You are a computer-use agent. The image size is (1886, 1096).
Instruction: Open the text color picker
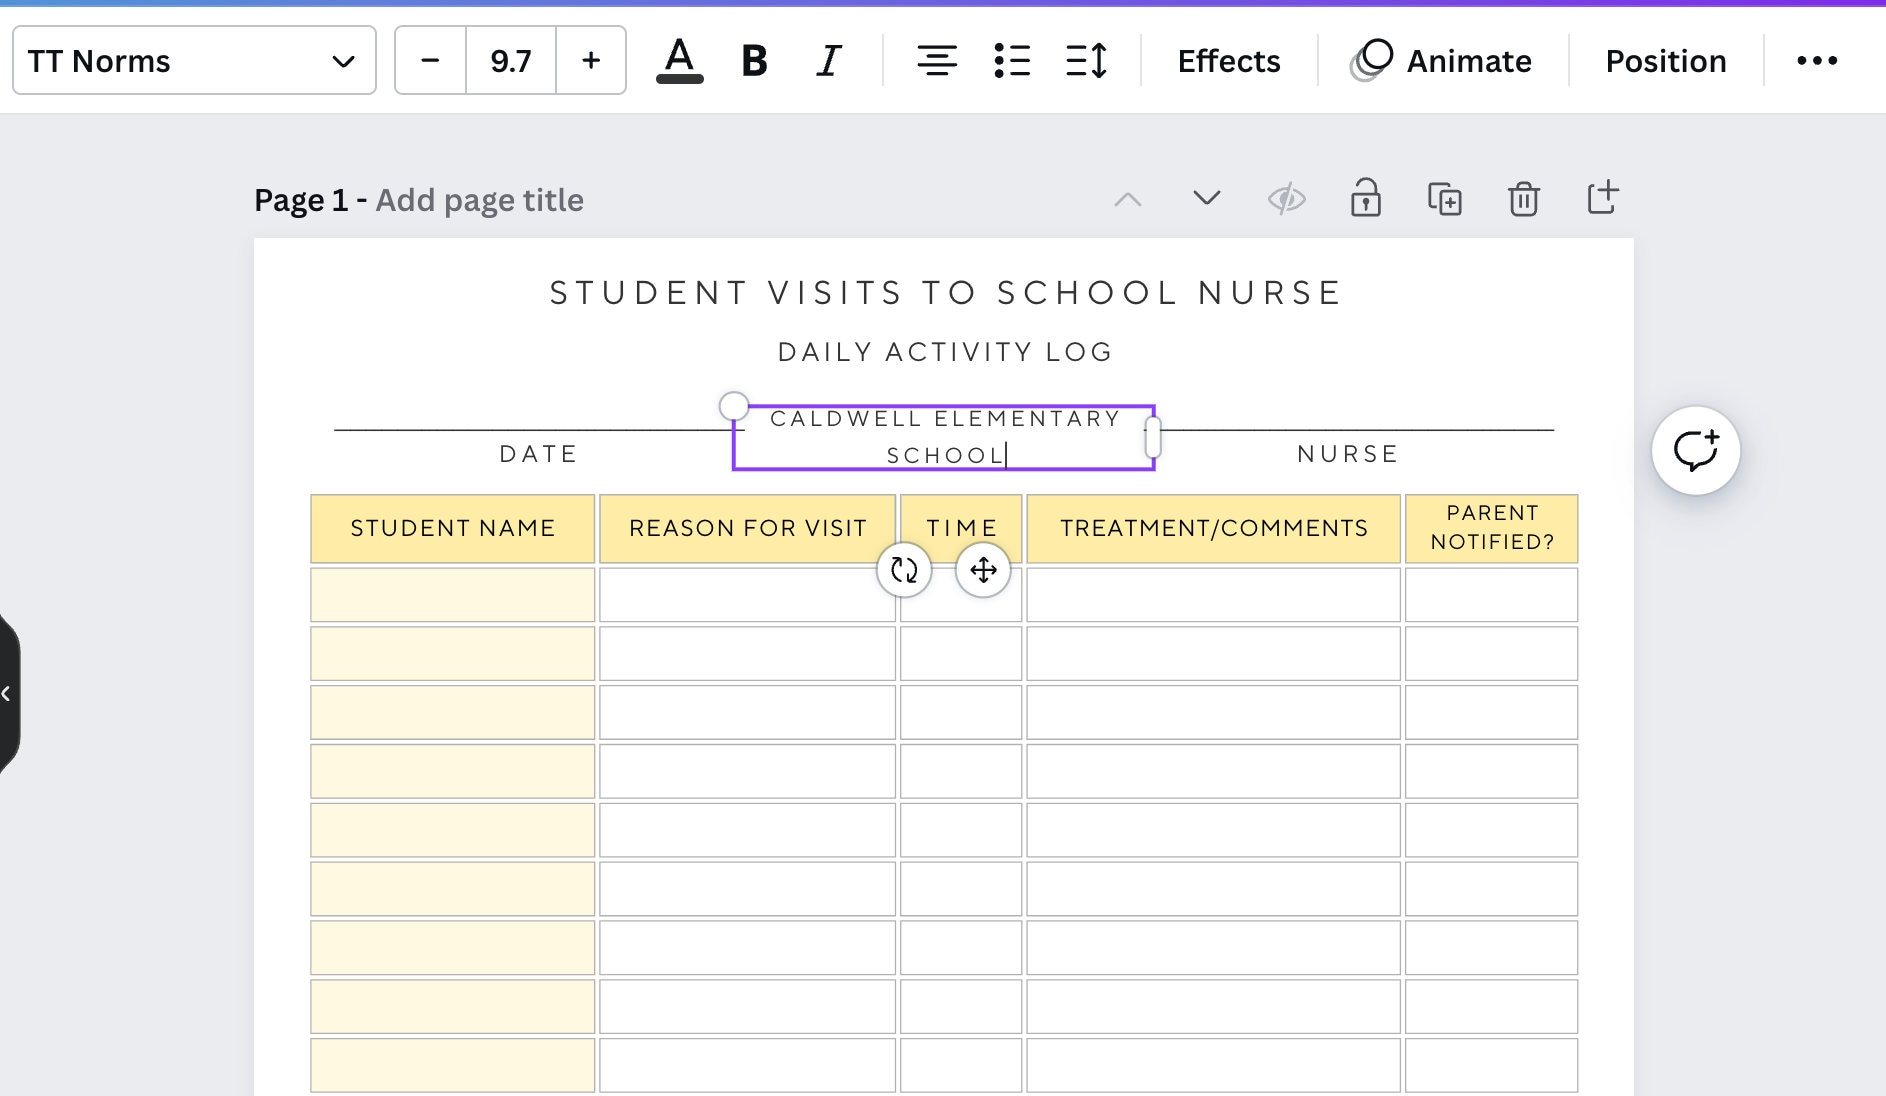pos(679,60)
